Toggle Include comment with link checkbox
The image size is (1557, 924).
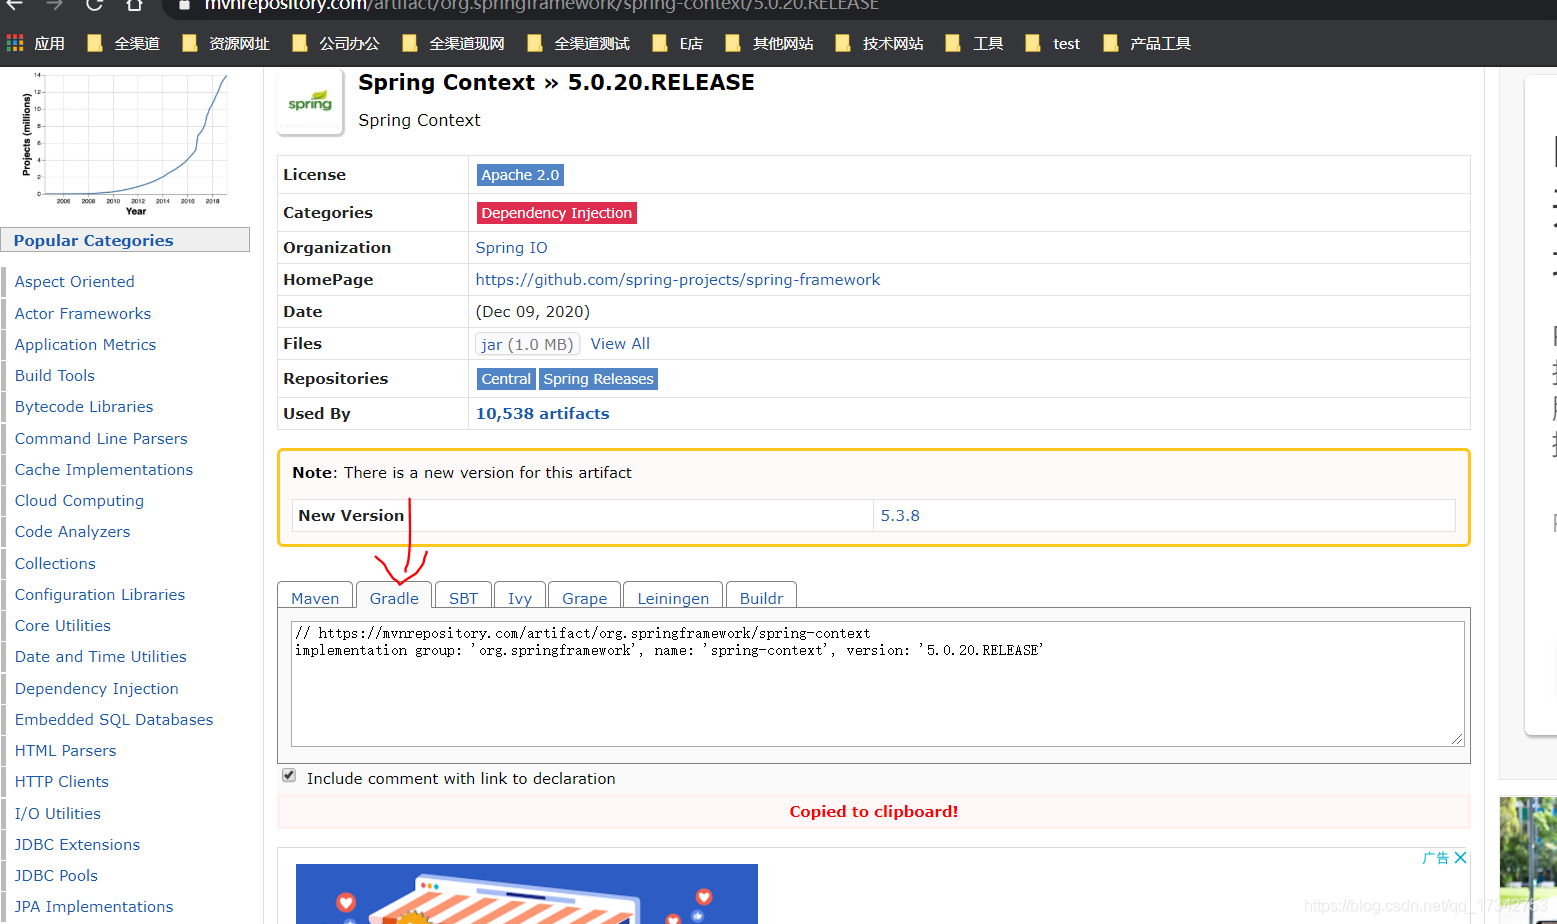(289, 775)
